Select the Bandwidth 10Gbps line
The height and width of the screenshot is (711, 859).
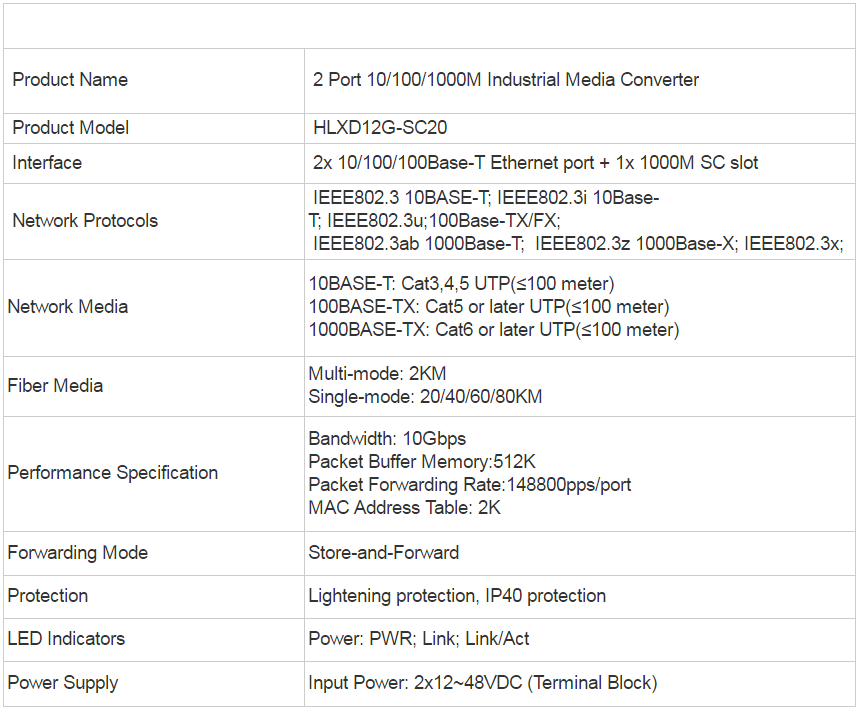[x=387, y=439]
